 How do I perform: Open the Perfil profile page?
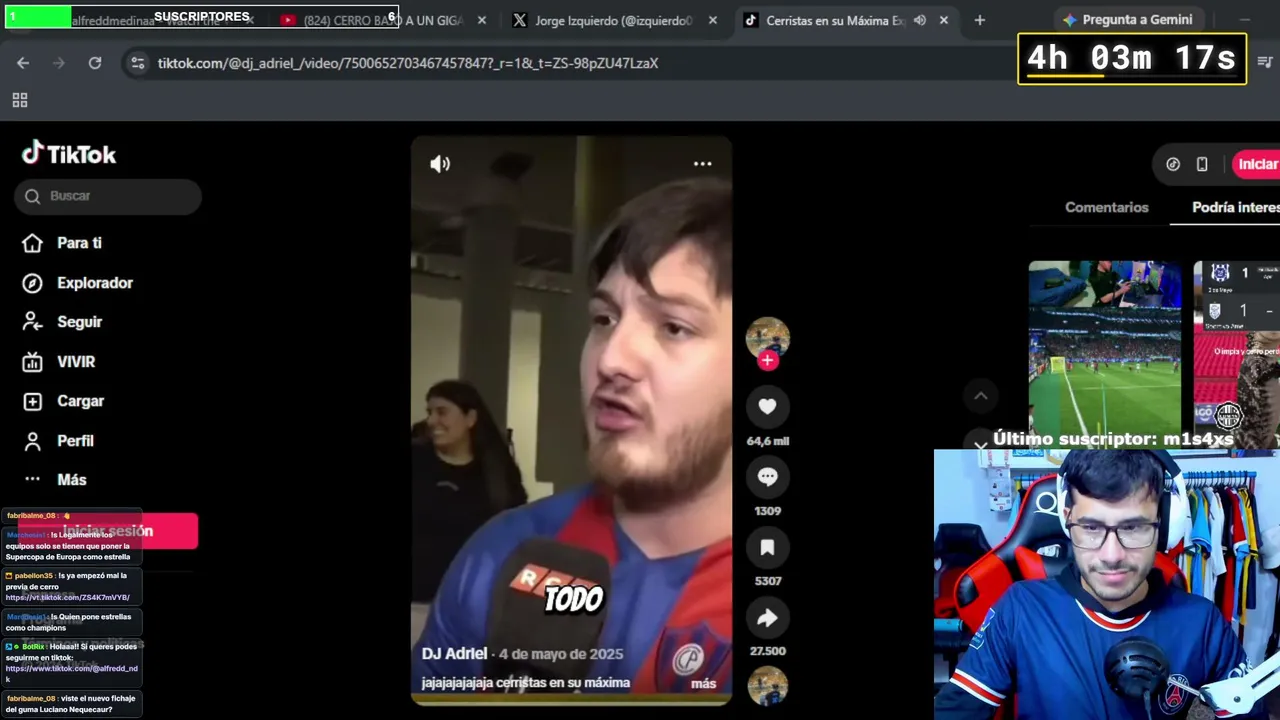tap(59, 441)
